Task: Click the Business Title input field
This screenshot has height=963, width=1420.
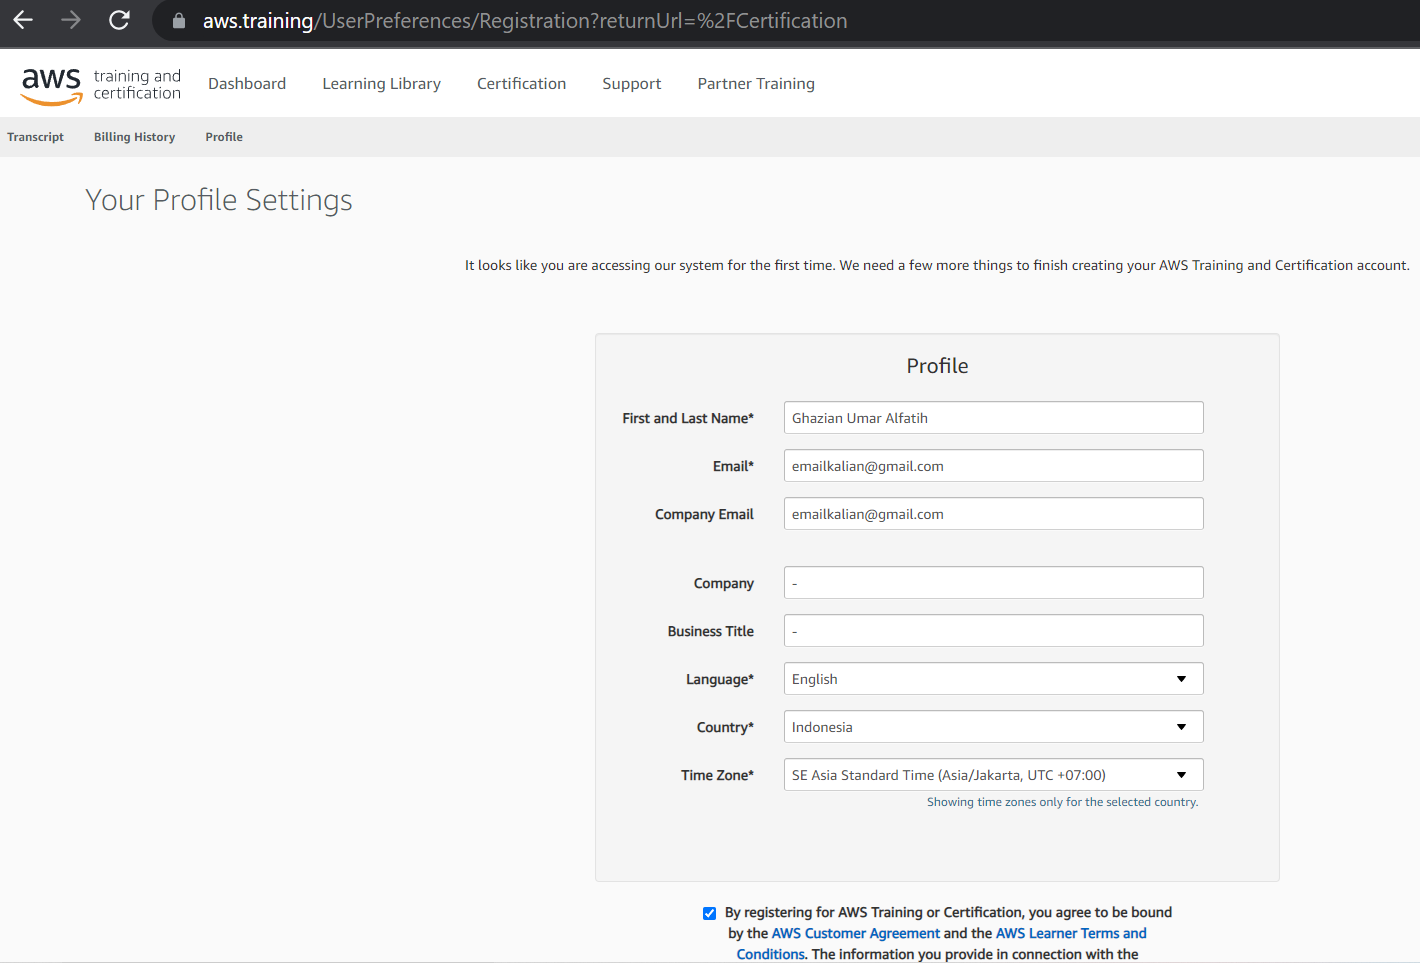Action: point(993,631)
